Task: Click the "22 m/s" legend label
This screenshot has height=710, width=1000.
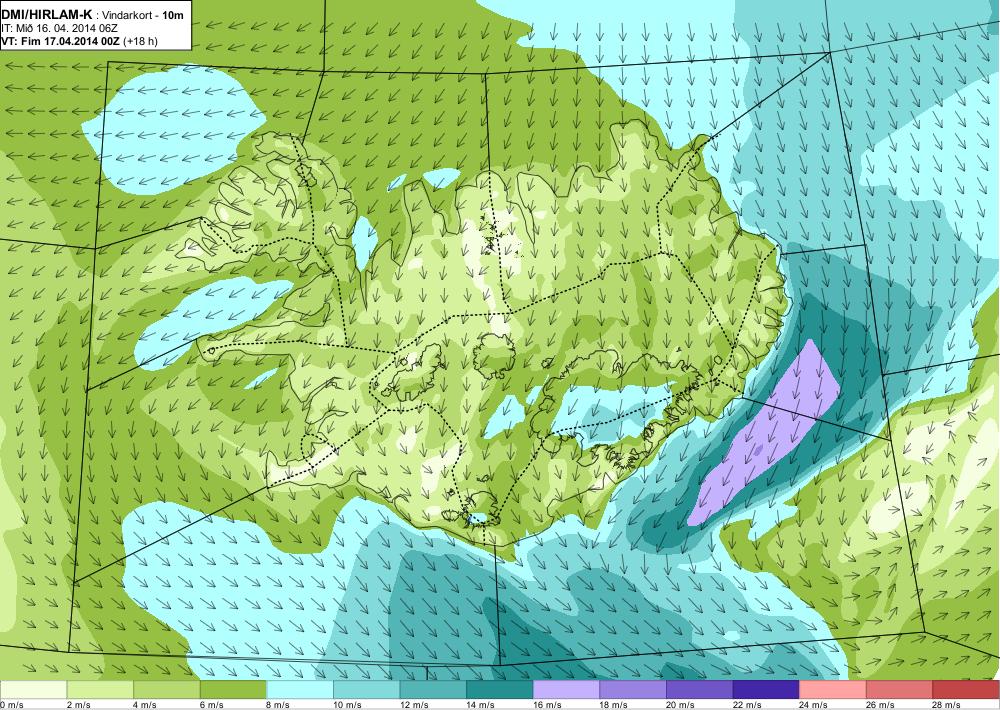Action: 747,704
